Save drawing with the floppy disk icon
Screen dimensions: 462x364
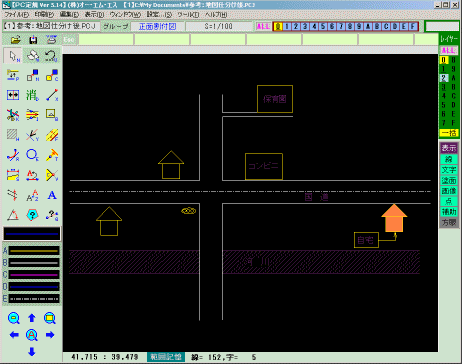tap(33, 40)
